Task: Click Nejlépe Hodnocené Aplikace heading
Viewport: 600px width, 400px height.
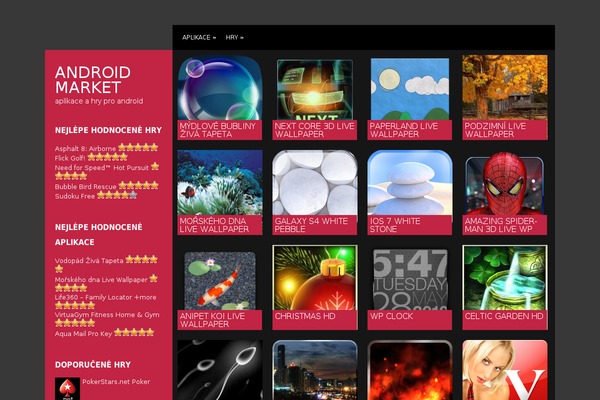Action: 99,235
